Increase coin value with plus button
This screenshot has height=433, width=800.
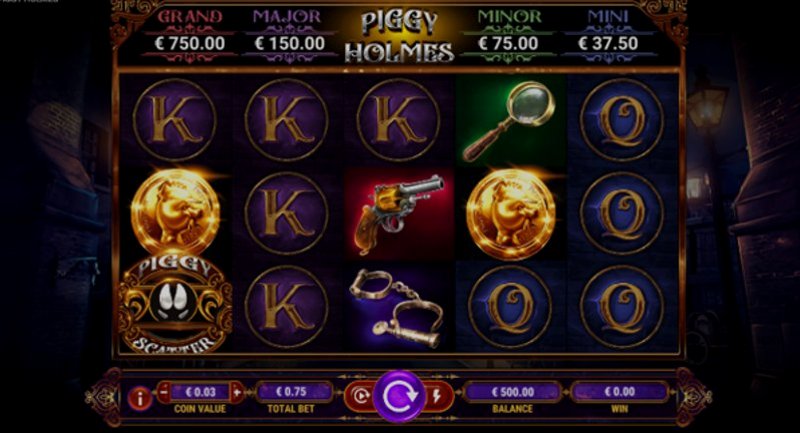237,393
